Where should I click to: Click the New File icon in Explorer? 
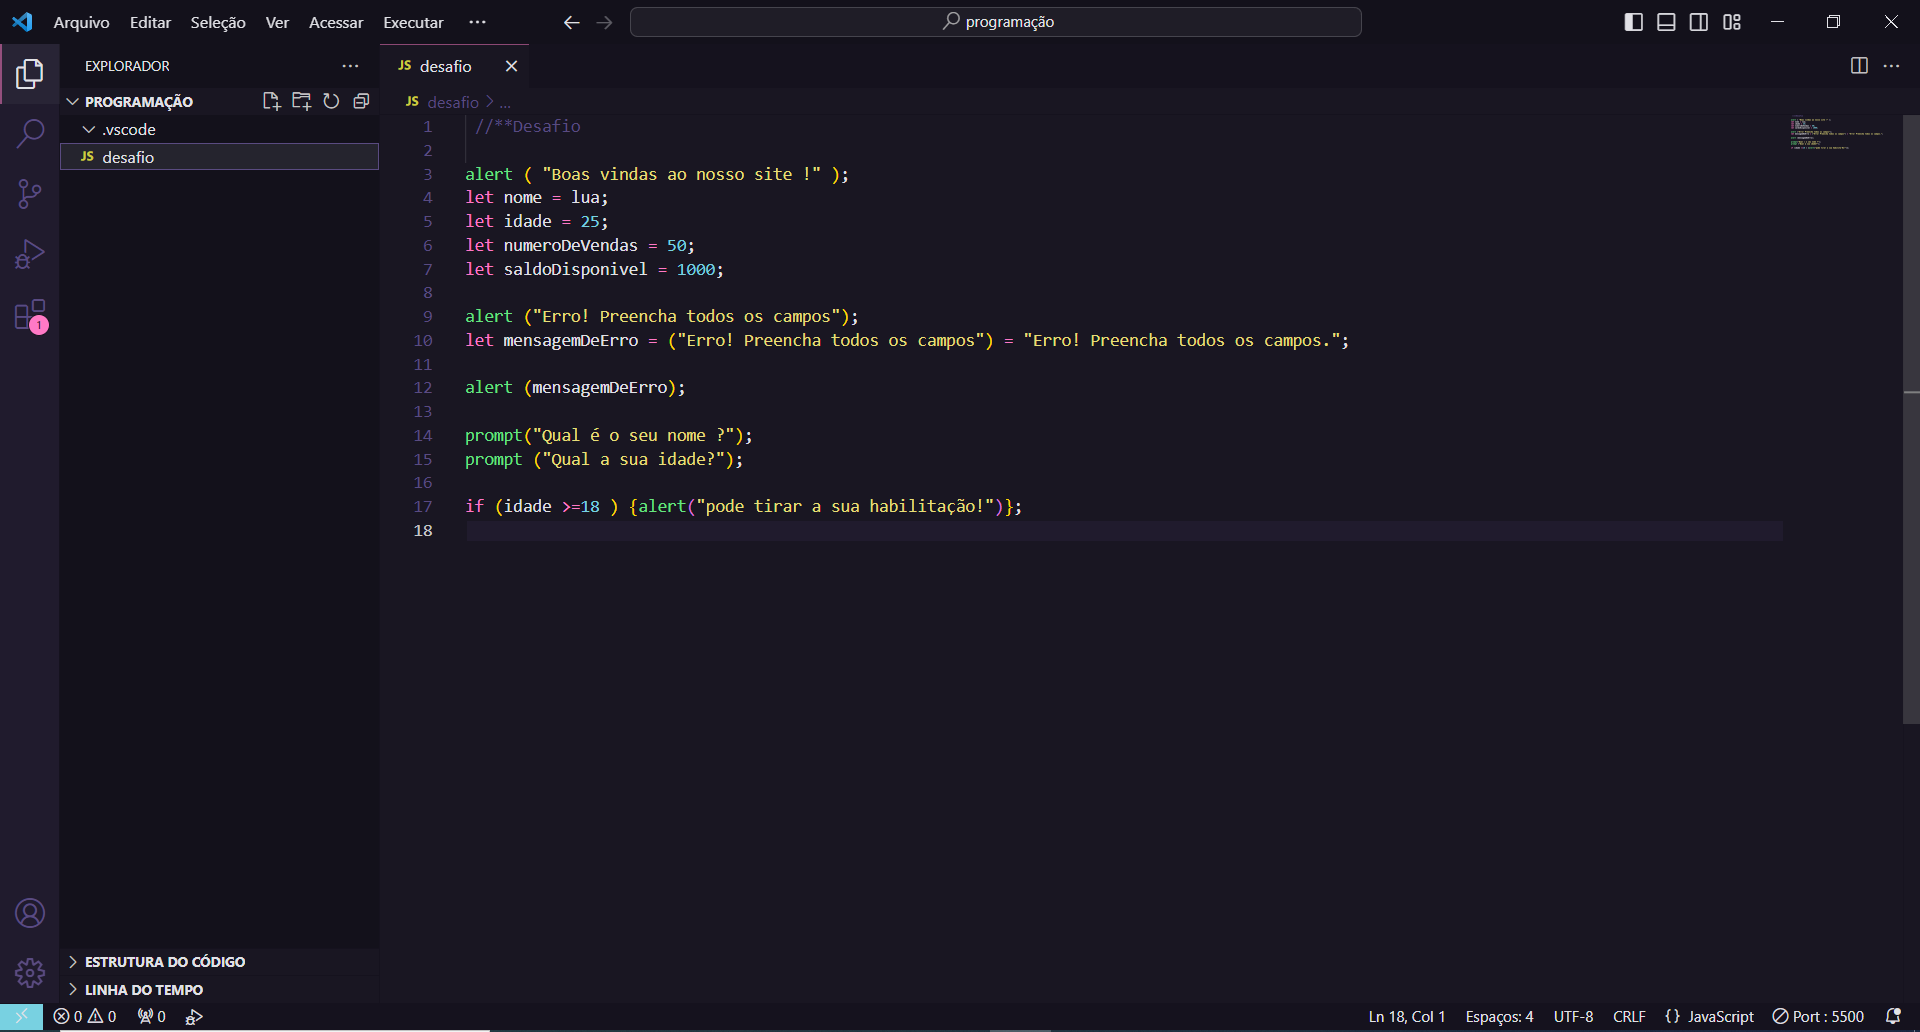(x=271, y=101)
